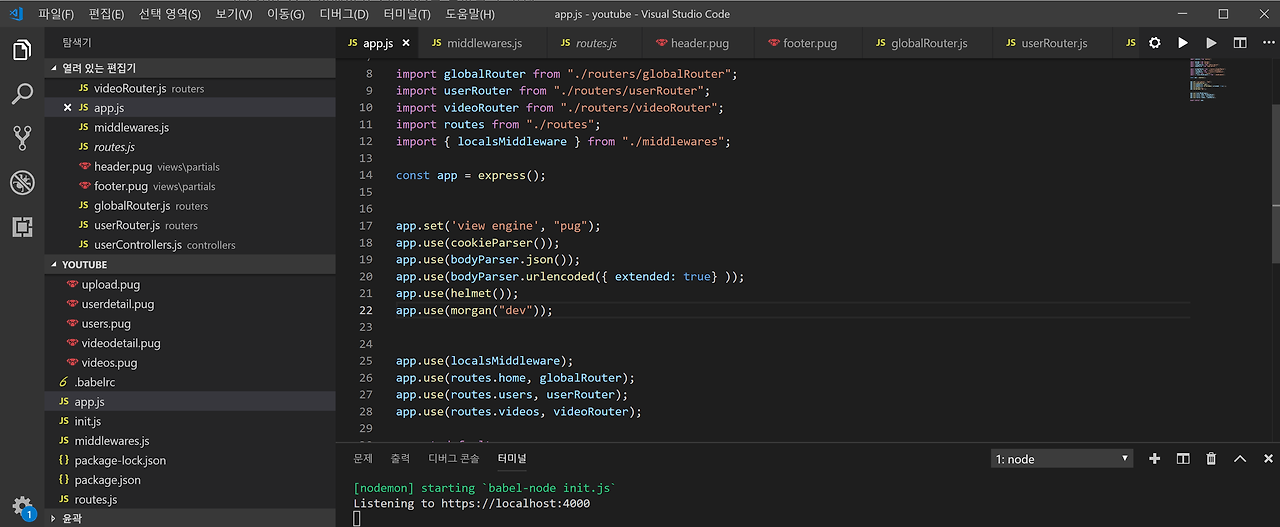Viewport: 1280px width, 527px height.
Task: Open the Explorer view in activity bar
Action: (22, 50)
